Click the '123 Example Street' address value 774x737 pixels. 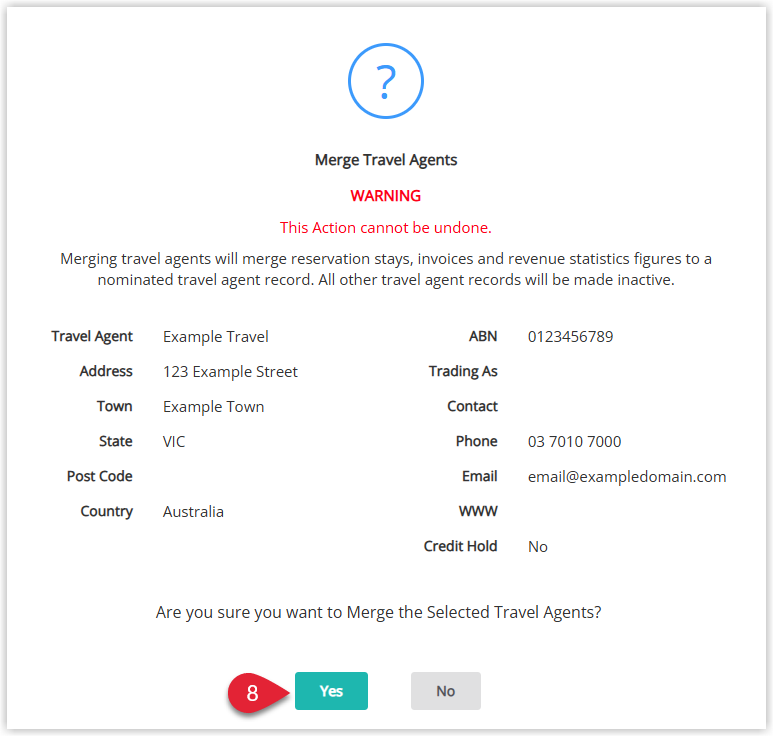pyautogui.click(x=231, y=372)
